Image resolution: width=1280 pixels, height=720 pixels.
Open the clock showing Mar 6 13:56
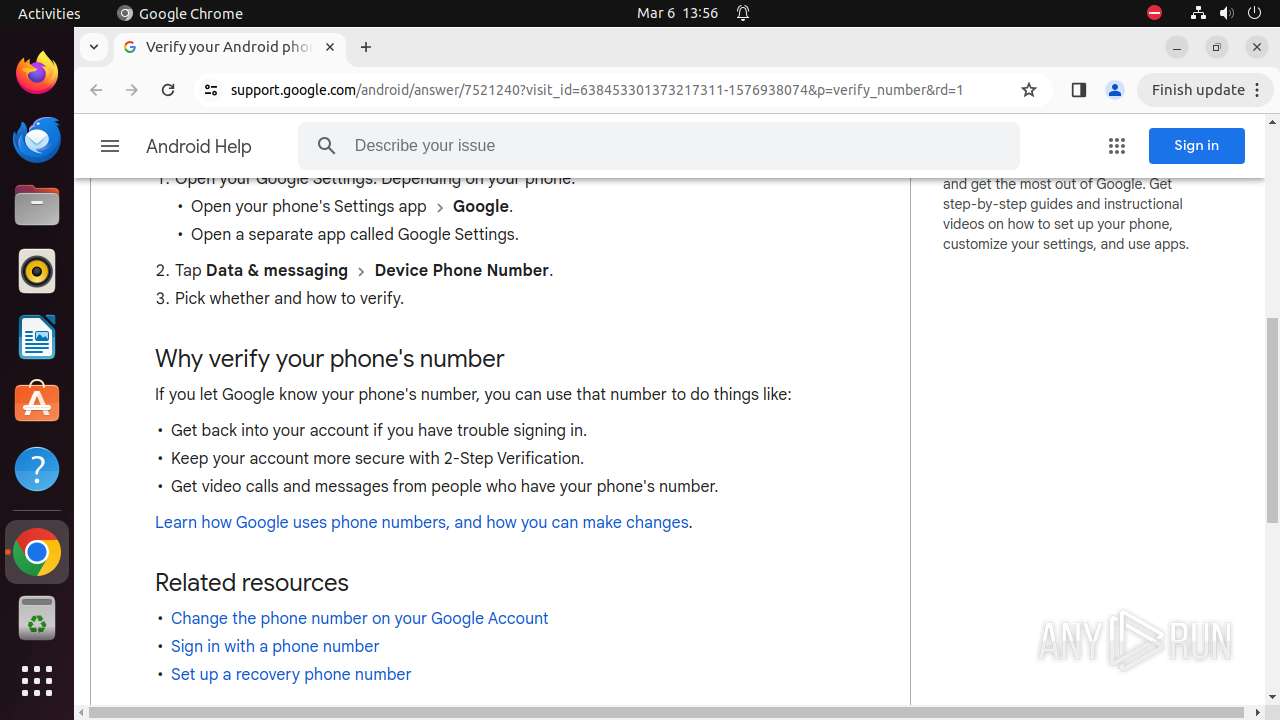click(677, 13)
